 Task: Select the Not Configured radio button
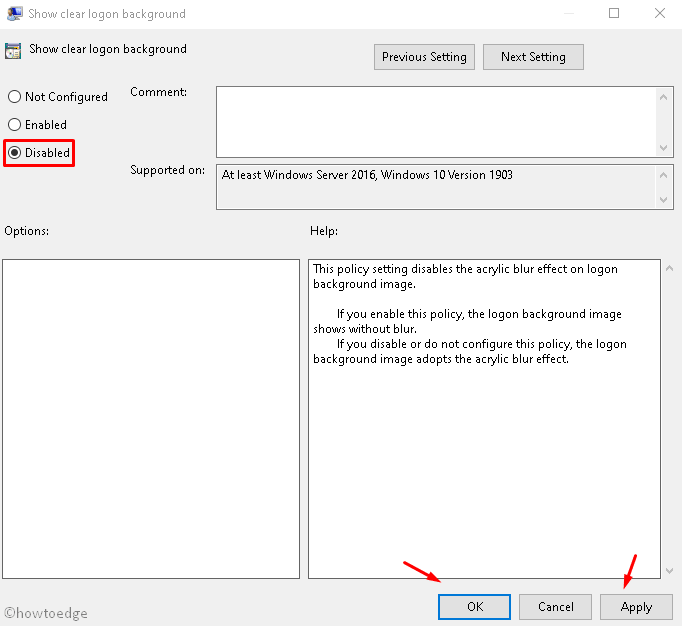(14, 97)
